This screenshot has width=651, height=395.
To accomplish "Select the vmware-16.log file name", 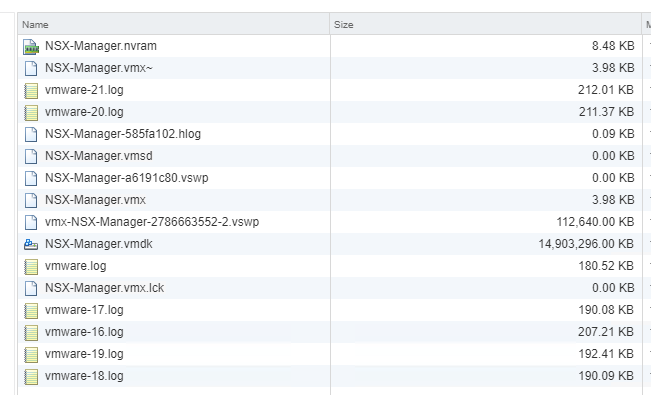I will (x=84, y=332).
